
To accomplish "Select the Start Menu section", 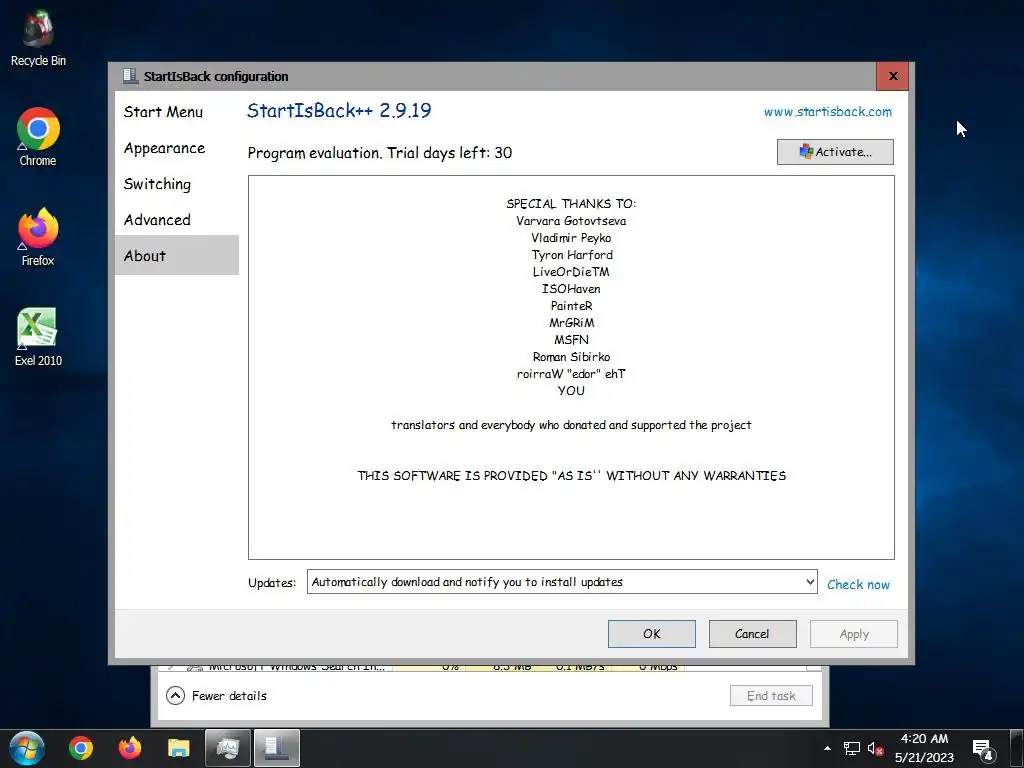I will (163, 112).
